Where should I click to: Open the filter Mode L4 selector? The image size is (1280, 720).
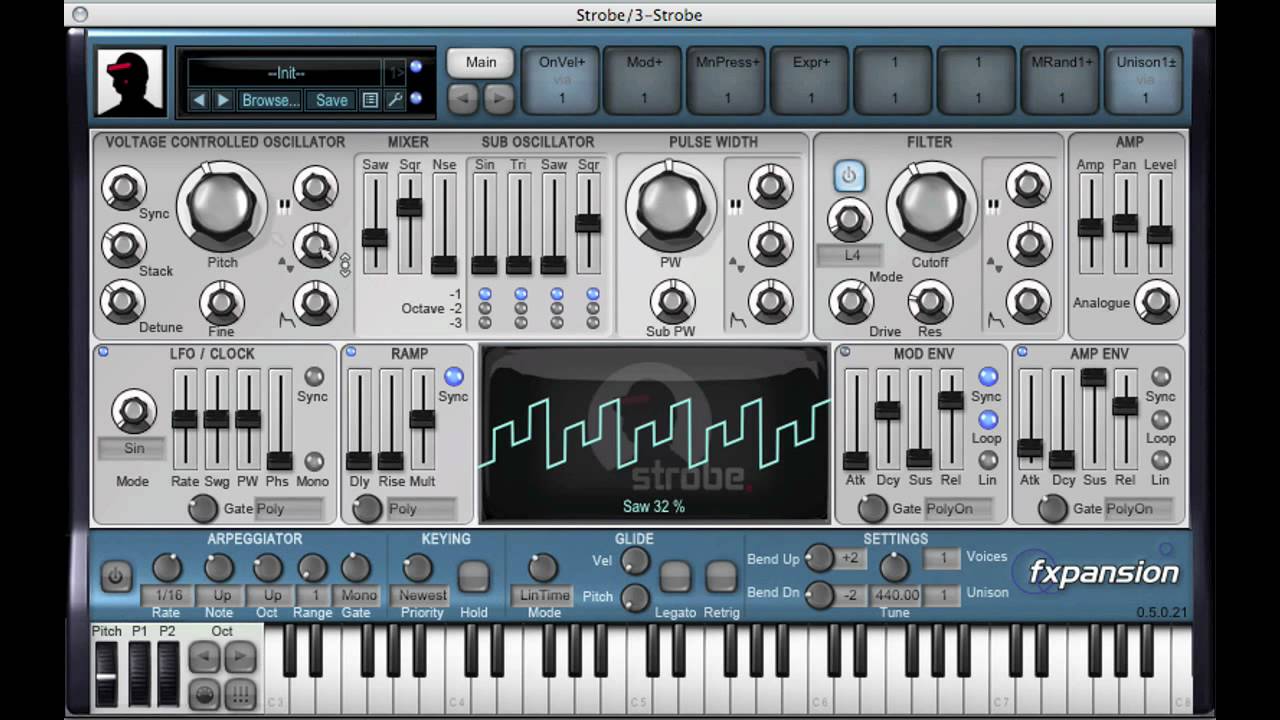pos(852,255)
